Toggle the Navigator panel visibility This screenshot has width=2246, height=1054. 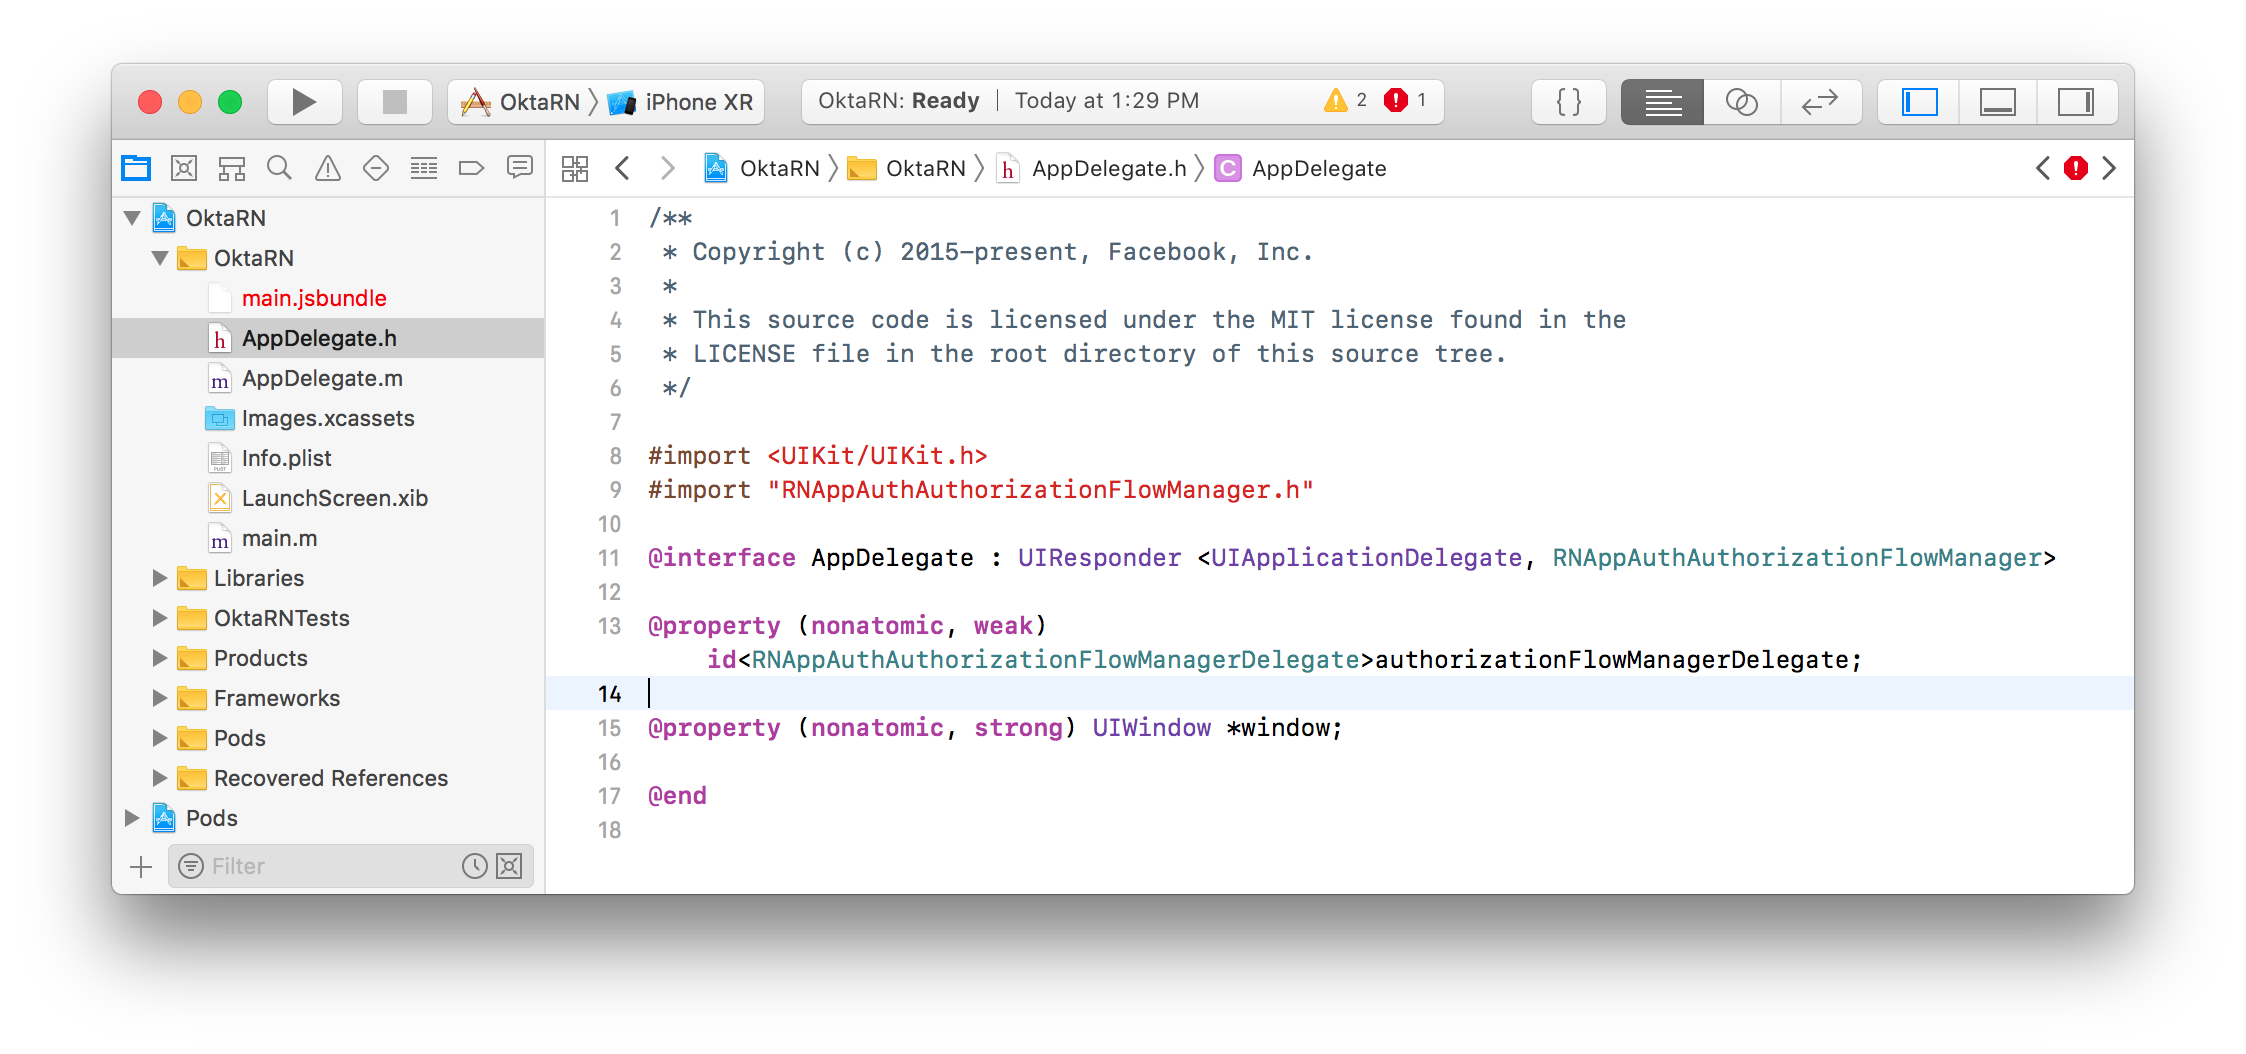1919,102
